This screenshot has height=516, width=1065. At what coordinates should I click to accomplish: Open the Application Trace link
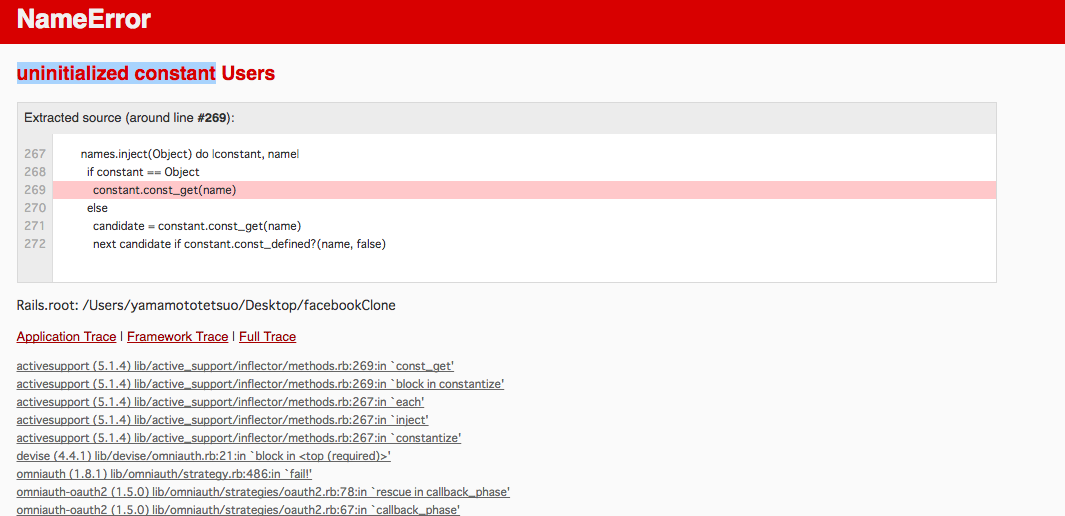point(66,337)
